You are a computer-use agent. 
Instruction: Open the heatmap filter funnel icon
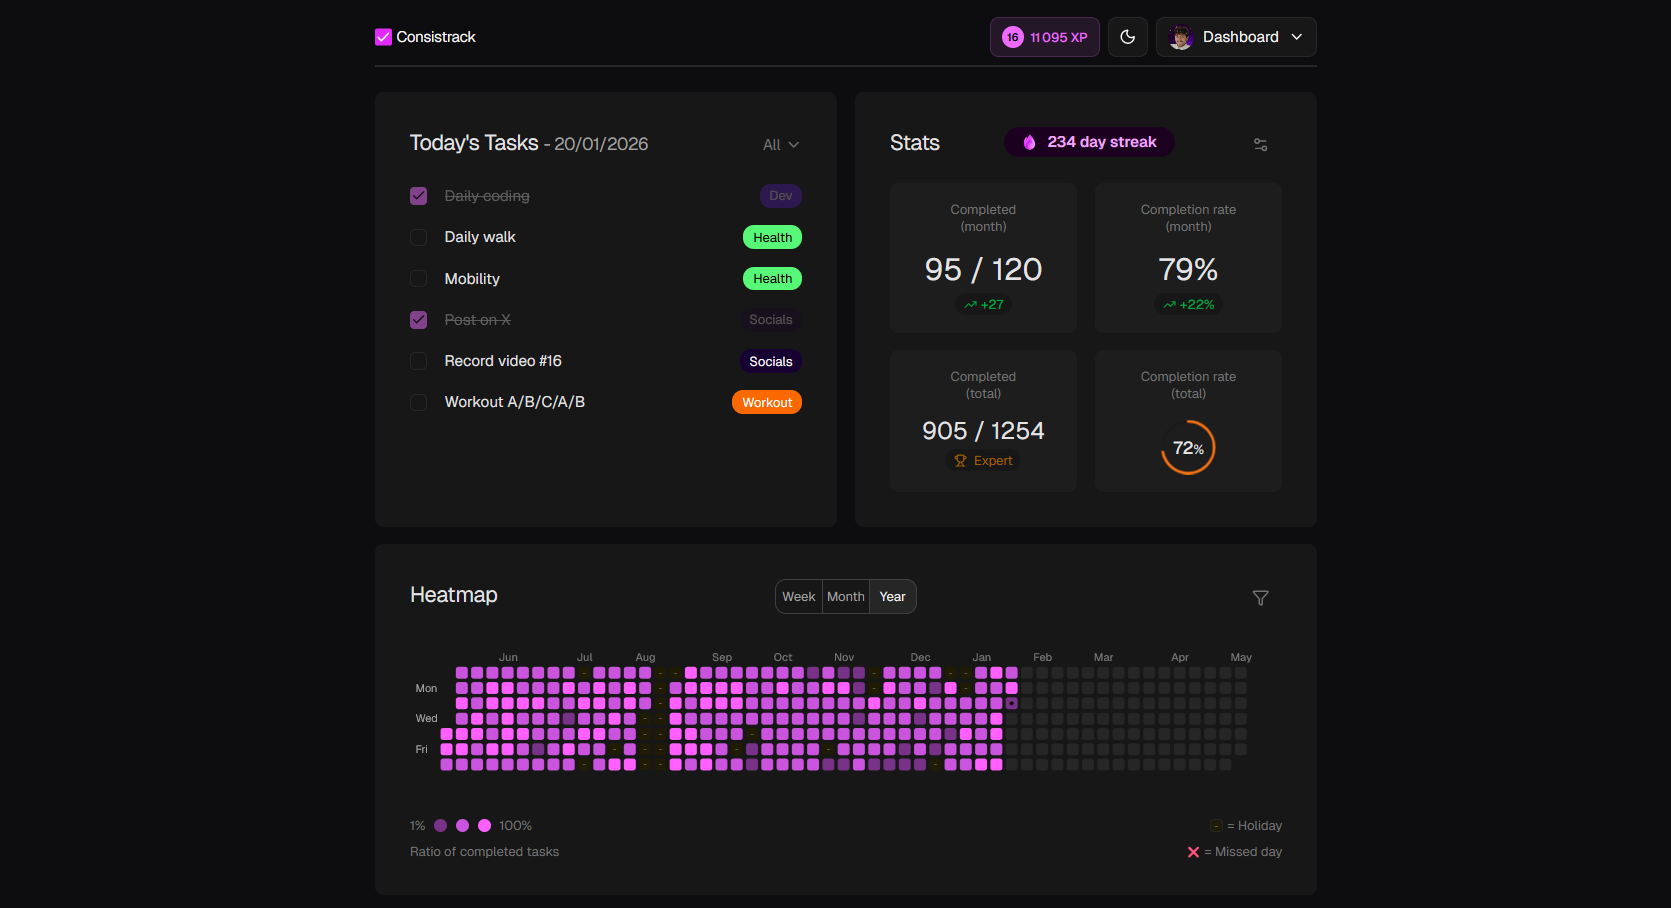tap(1260, 598)
